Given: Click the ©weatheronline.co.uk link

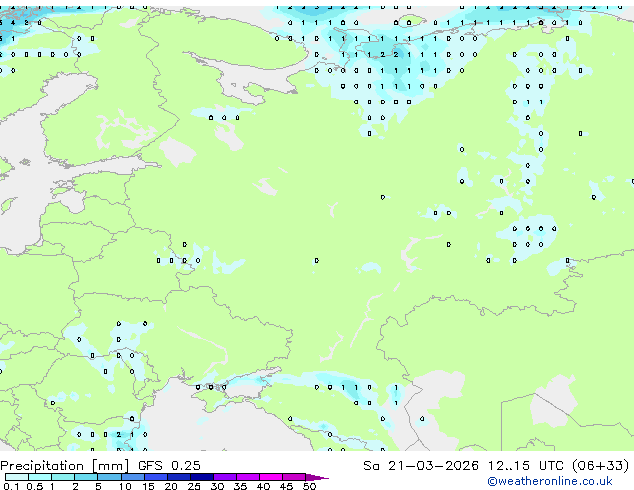Looking at the screenshot, I should coord(550,482).
